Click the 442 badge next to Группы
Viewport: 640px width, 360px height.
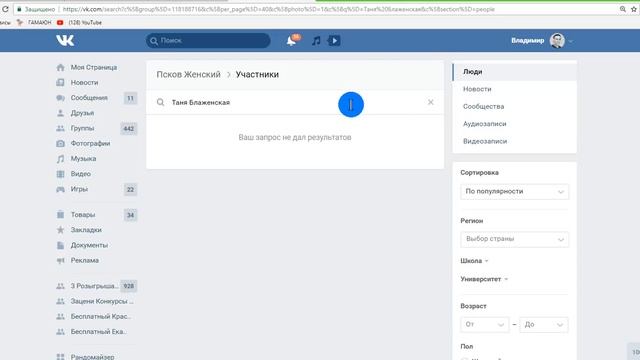tap(129, 129)
